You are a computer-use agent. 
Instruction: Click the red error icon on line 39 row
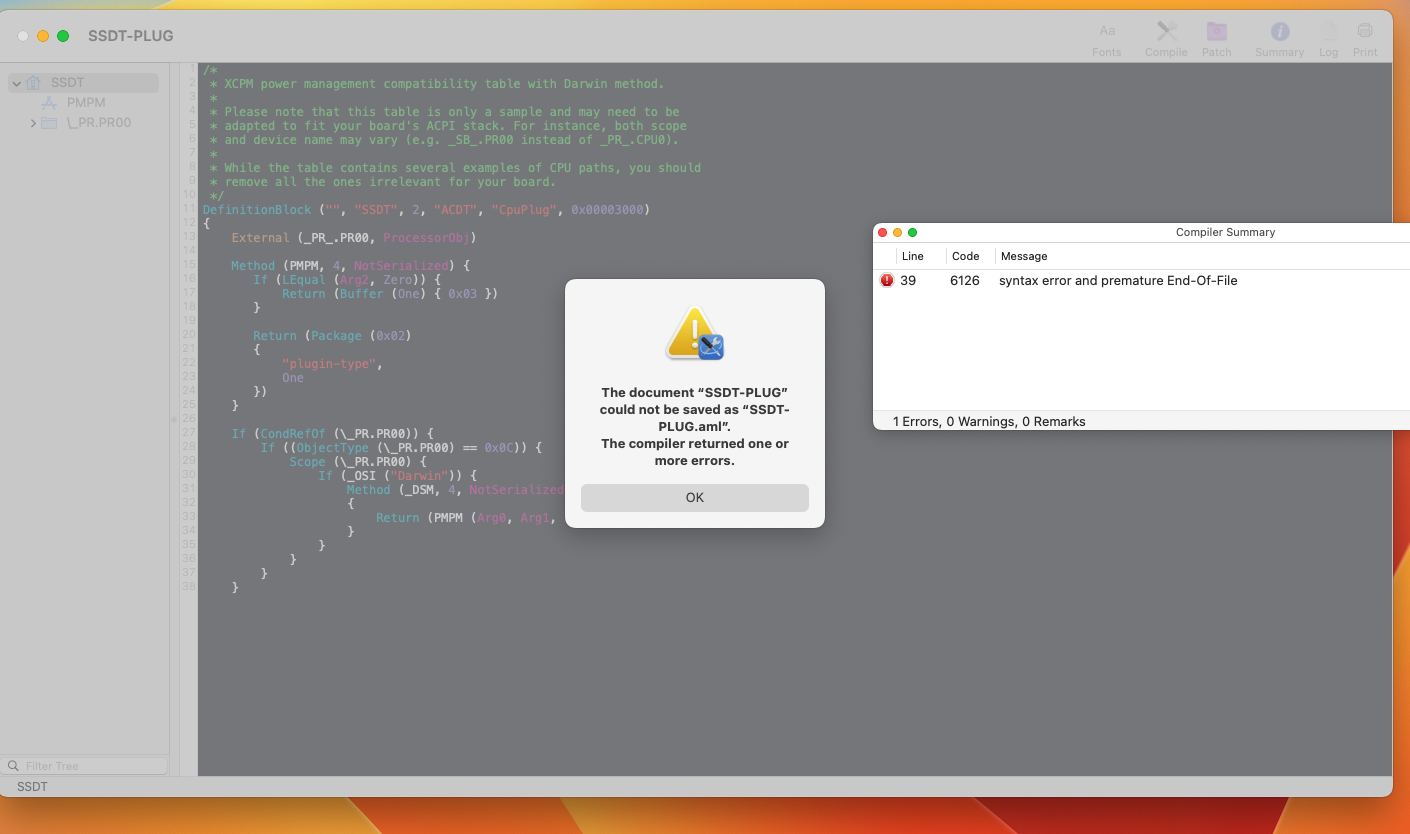click(x=887, y=281)
